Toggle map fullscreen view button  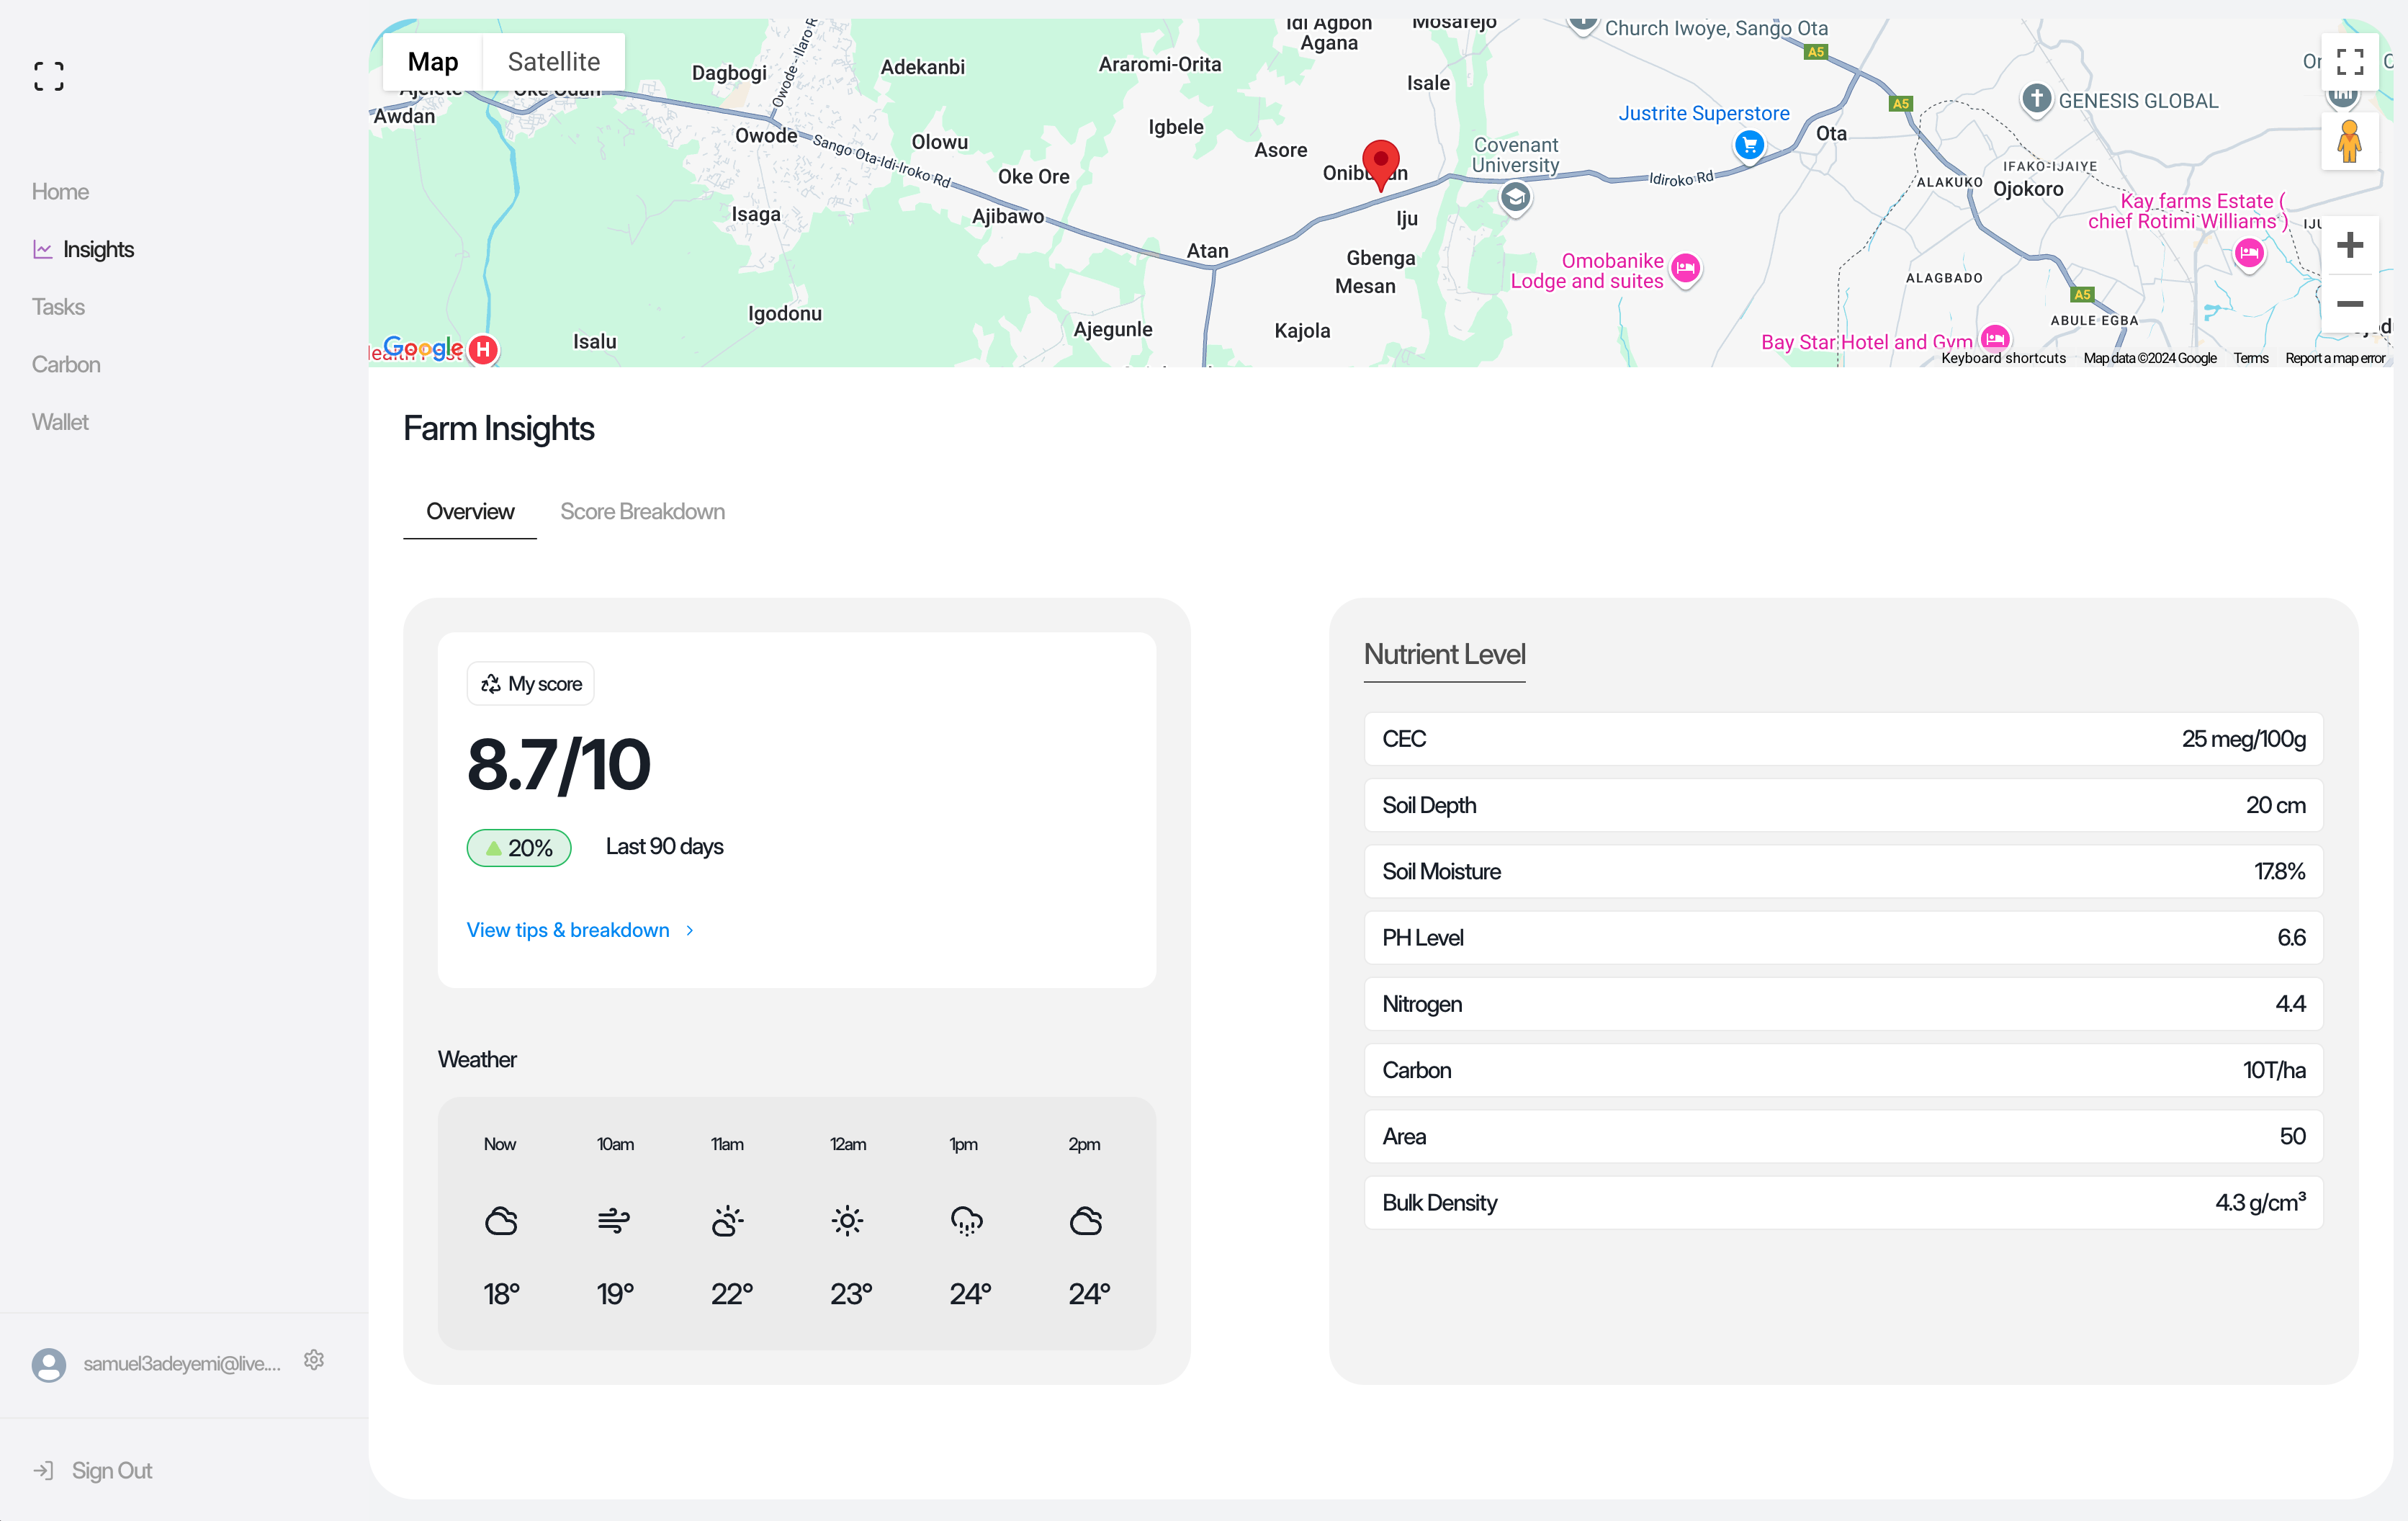coord(2349,62)
